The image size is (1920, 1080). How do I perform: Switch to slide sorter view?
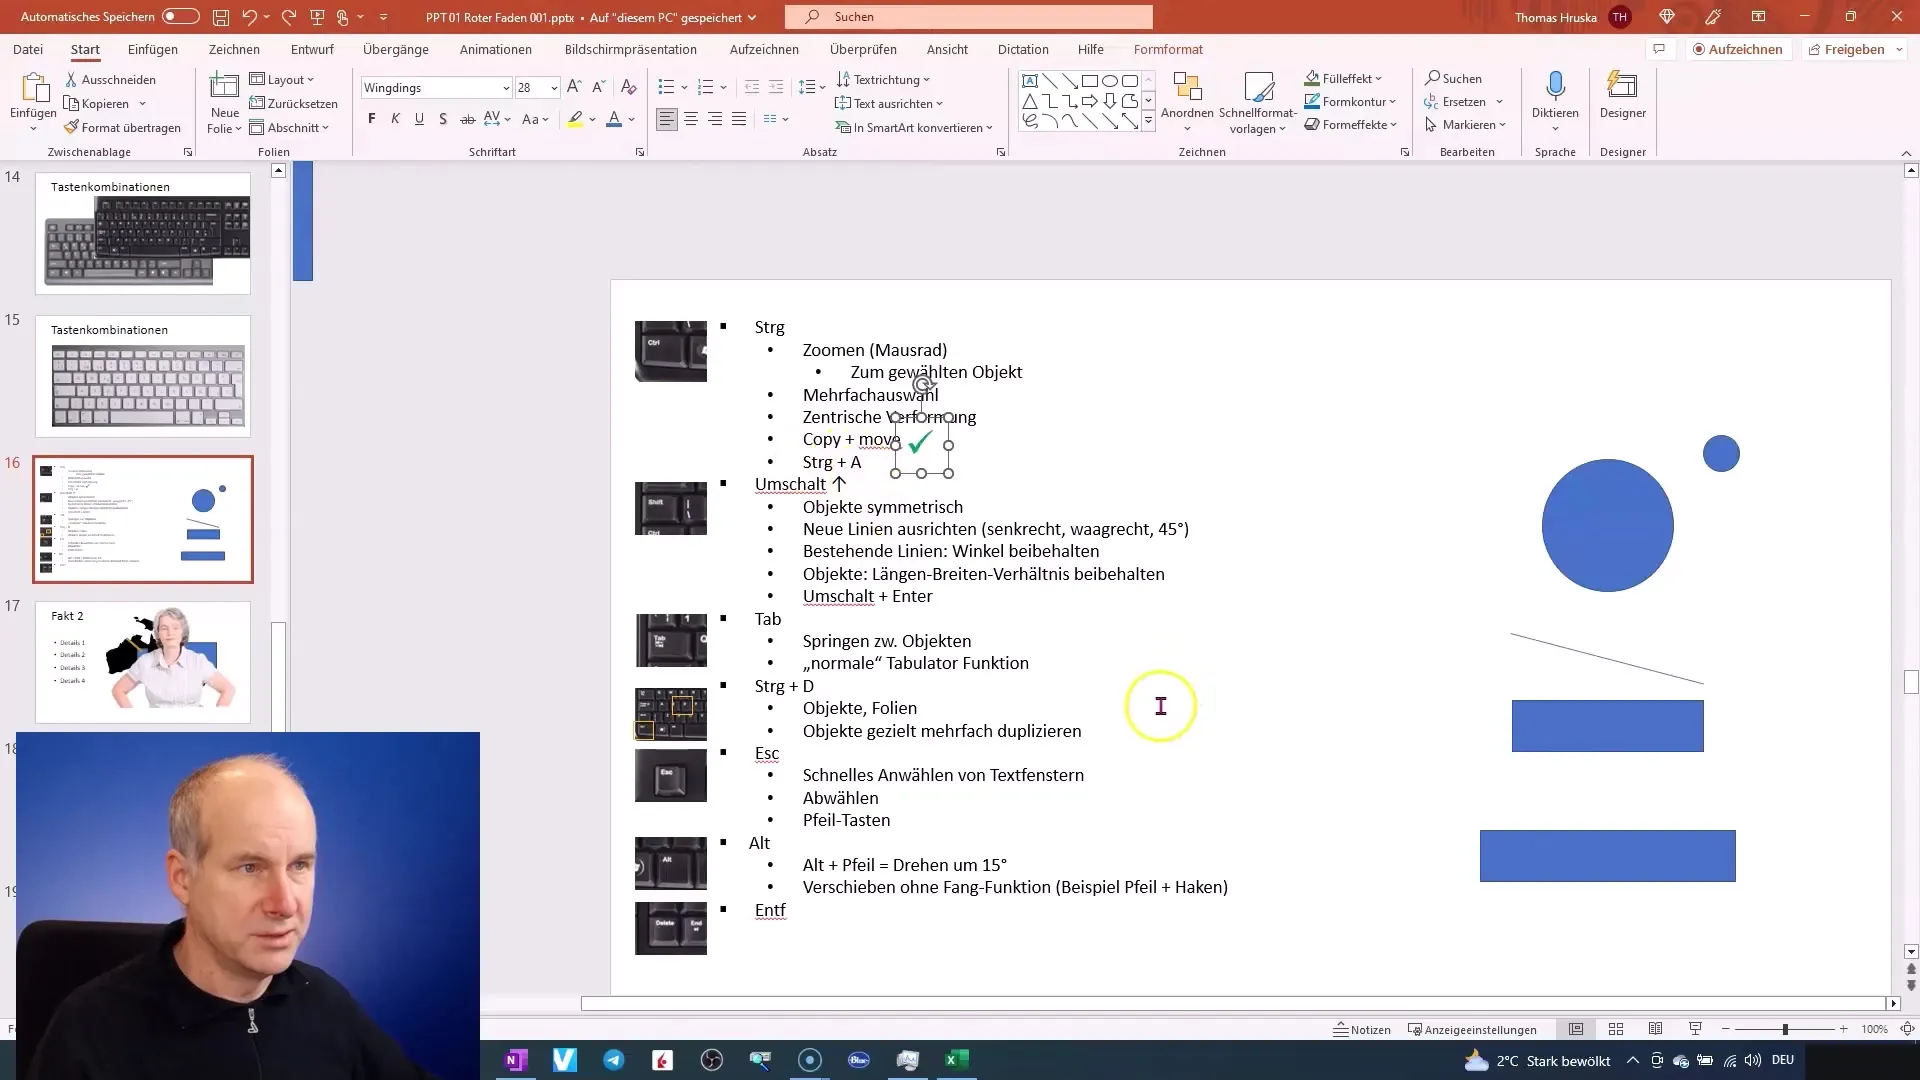coord(1615,1029)
